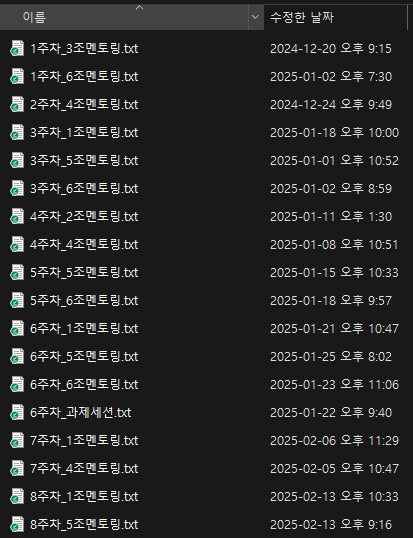Screen dimensions: 413x538
Task: Select file 4주차_4조멘토링.txt by name
Action: pos(84,244)
